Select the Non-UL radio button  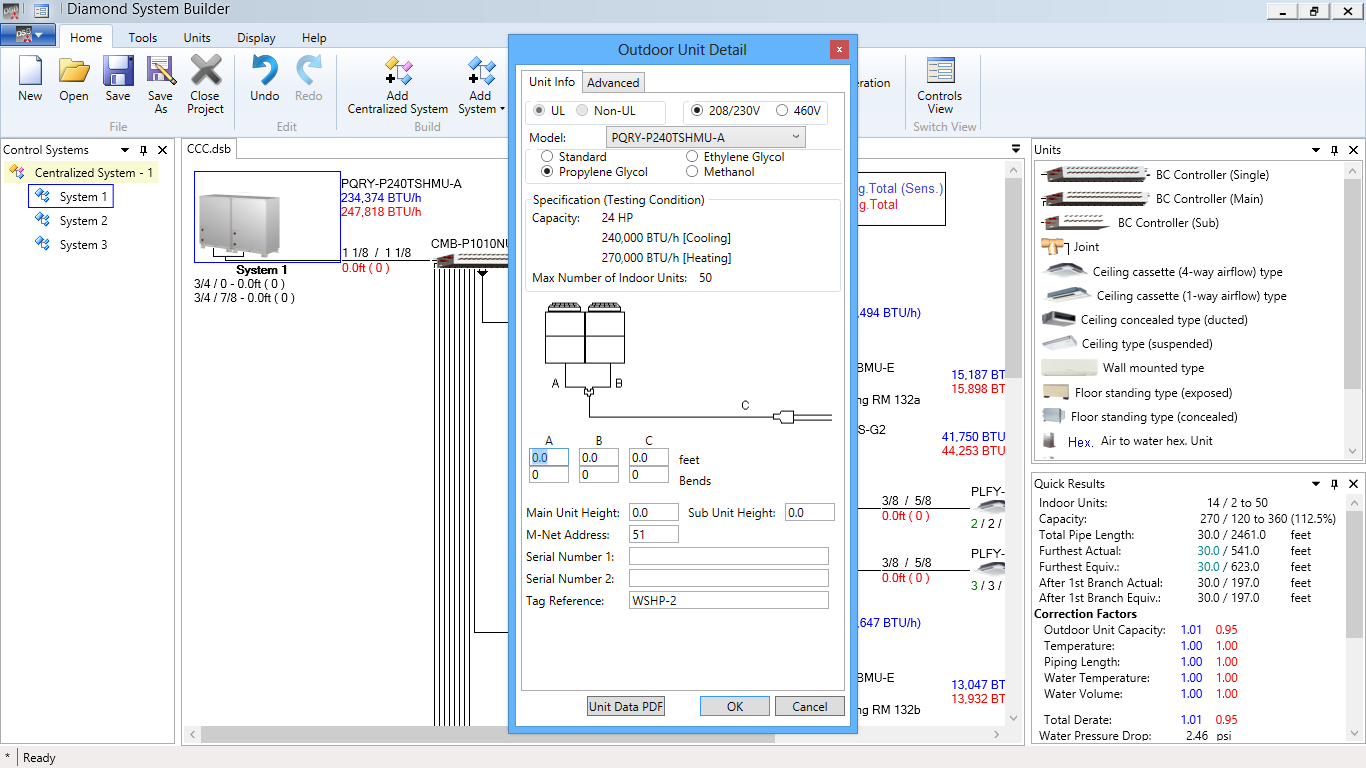[583, 111]
